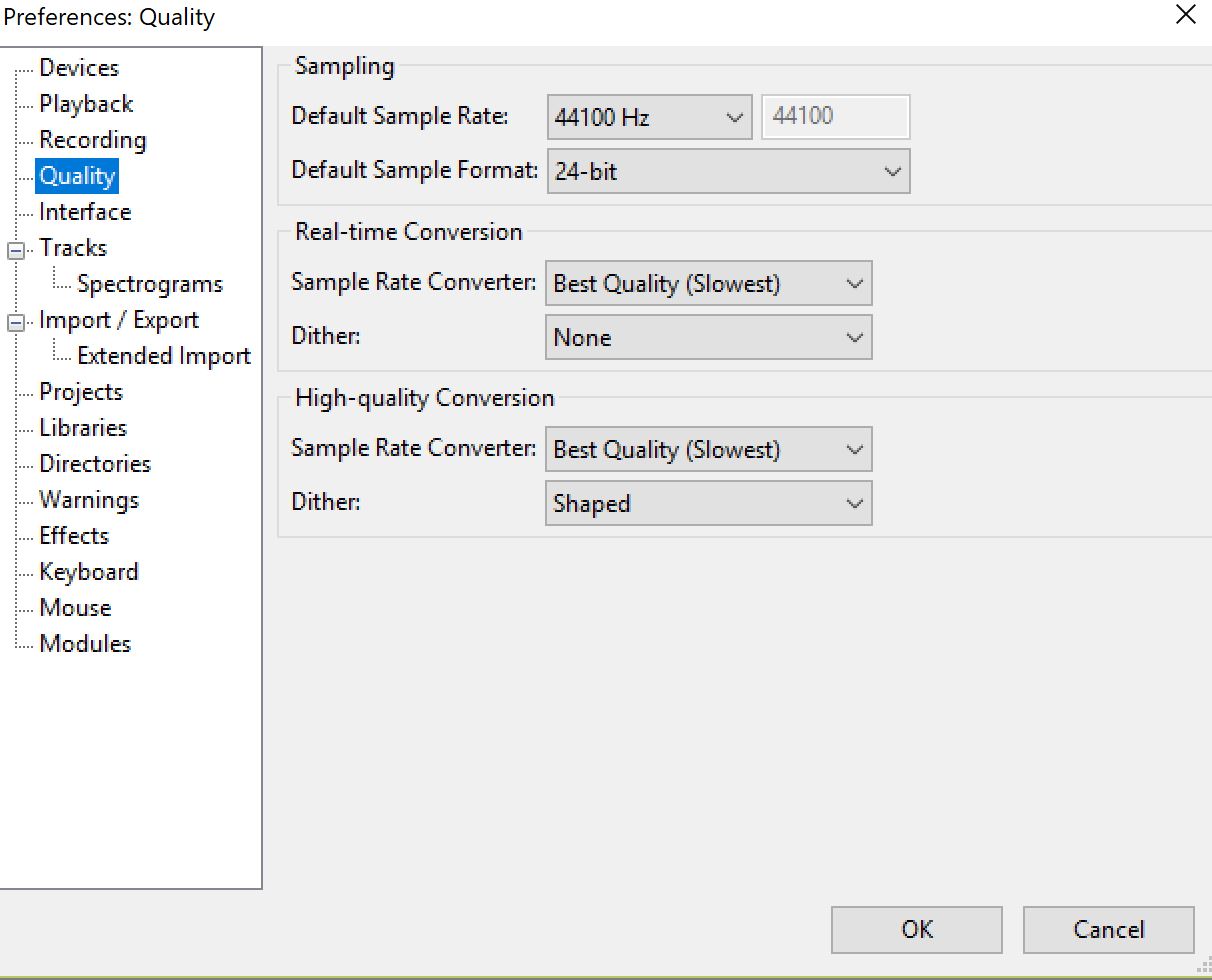The image size is (1212, 980).
Task: Click the Default Sample Rate label
Action: coord(400,116)
